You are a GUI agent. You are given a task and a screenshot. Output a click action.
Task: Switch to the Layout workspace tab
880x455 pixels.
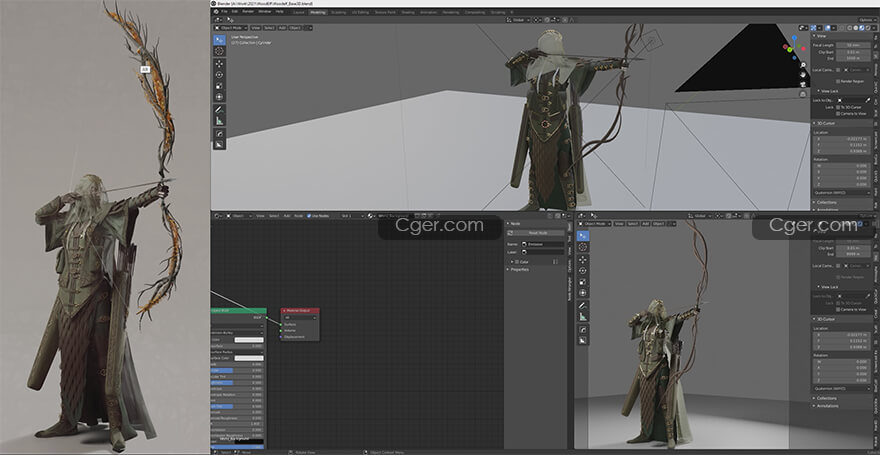(x=299, y=12)
